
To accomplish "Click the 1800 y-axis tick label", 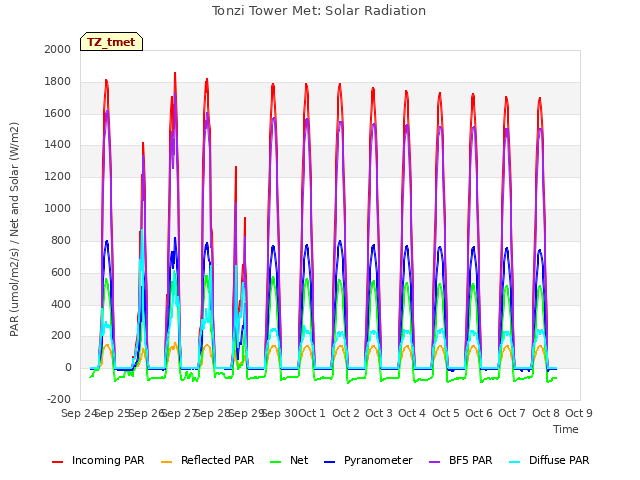I will click(58, 82).
